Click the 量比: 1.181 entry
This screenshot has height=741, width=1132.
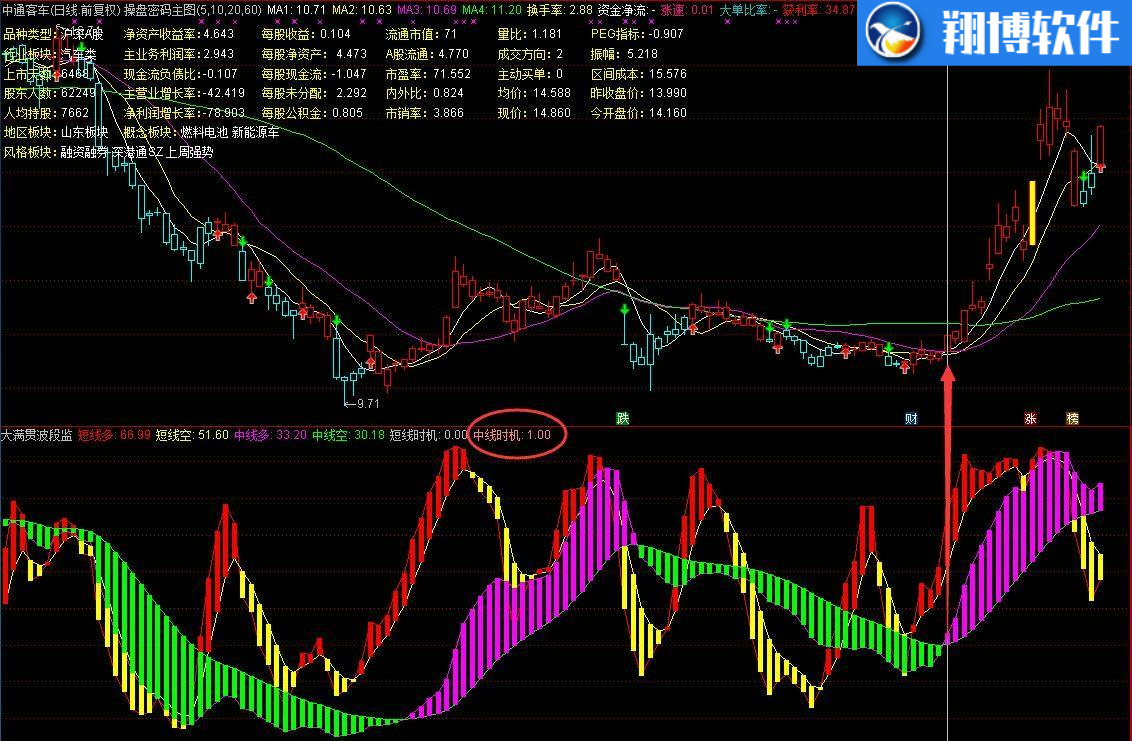529,33
